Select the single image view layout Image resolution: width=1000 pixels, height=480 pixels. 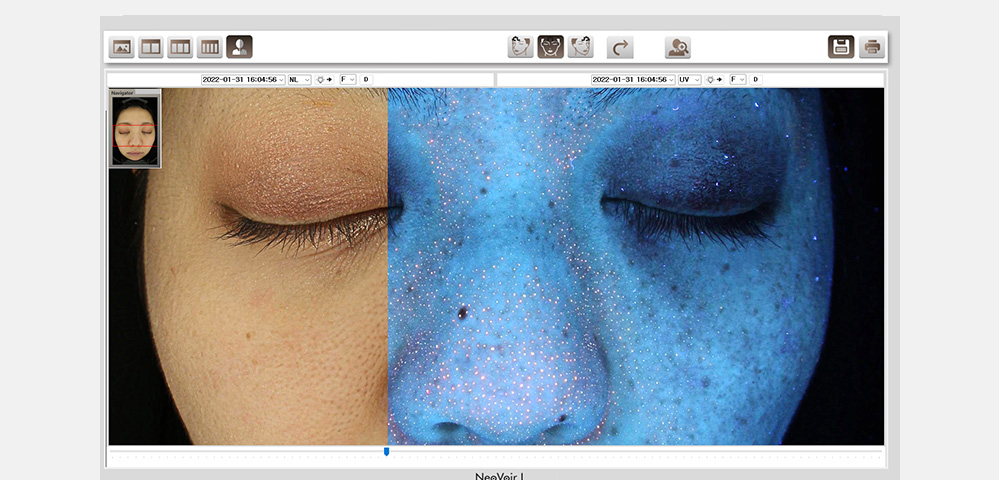click(122, 47)
